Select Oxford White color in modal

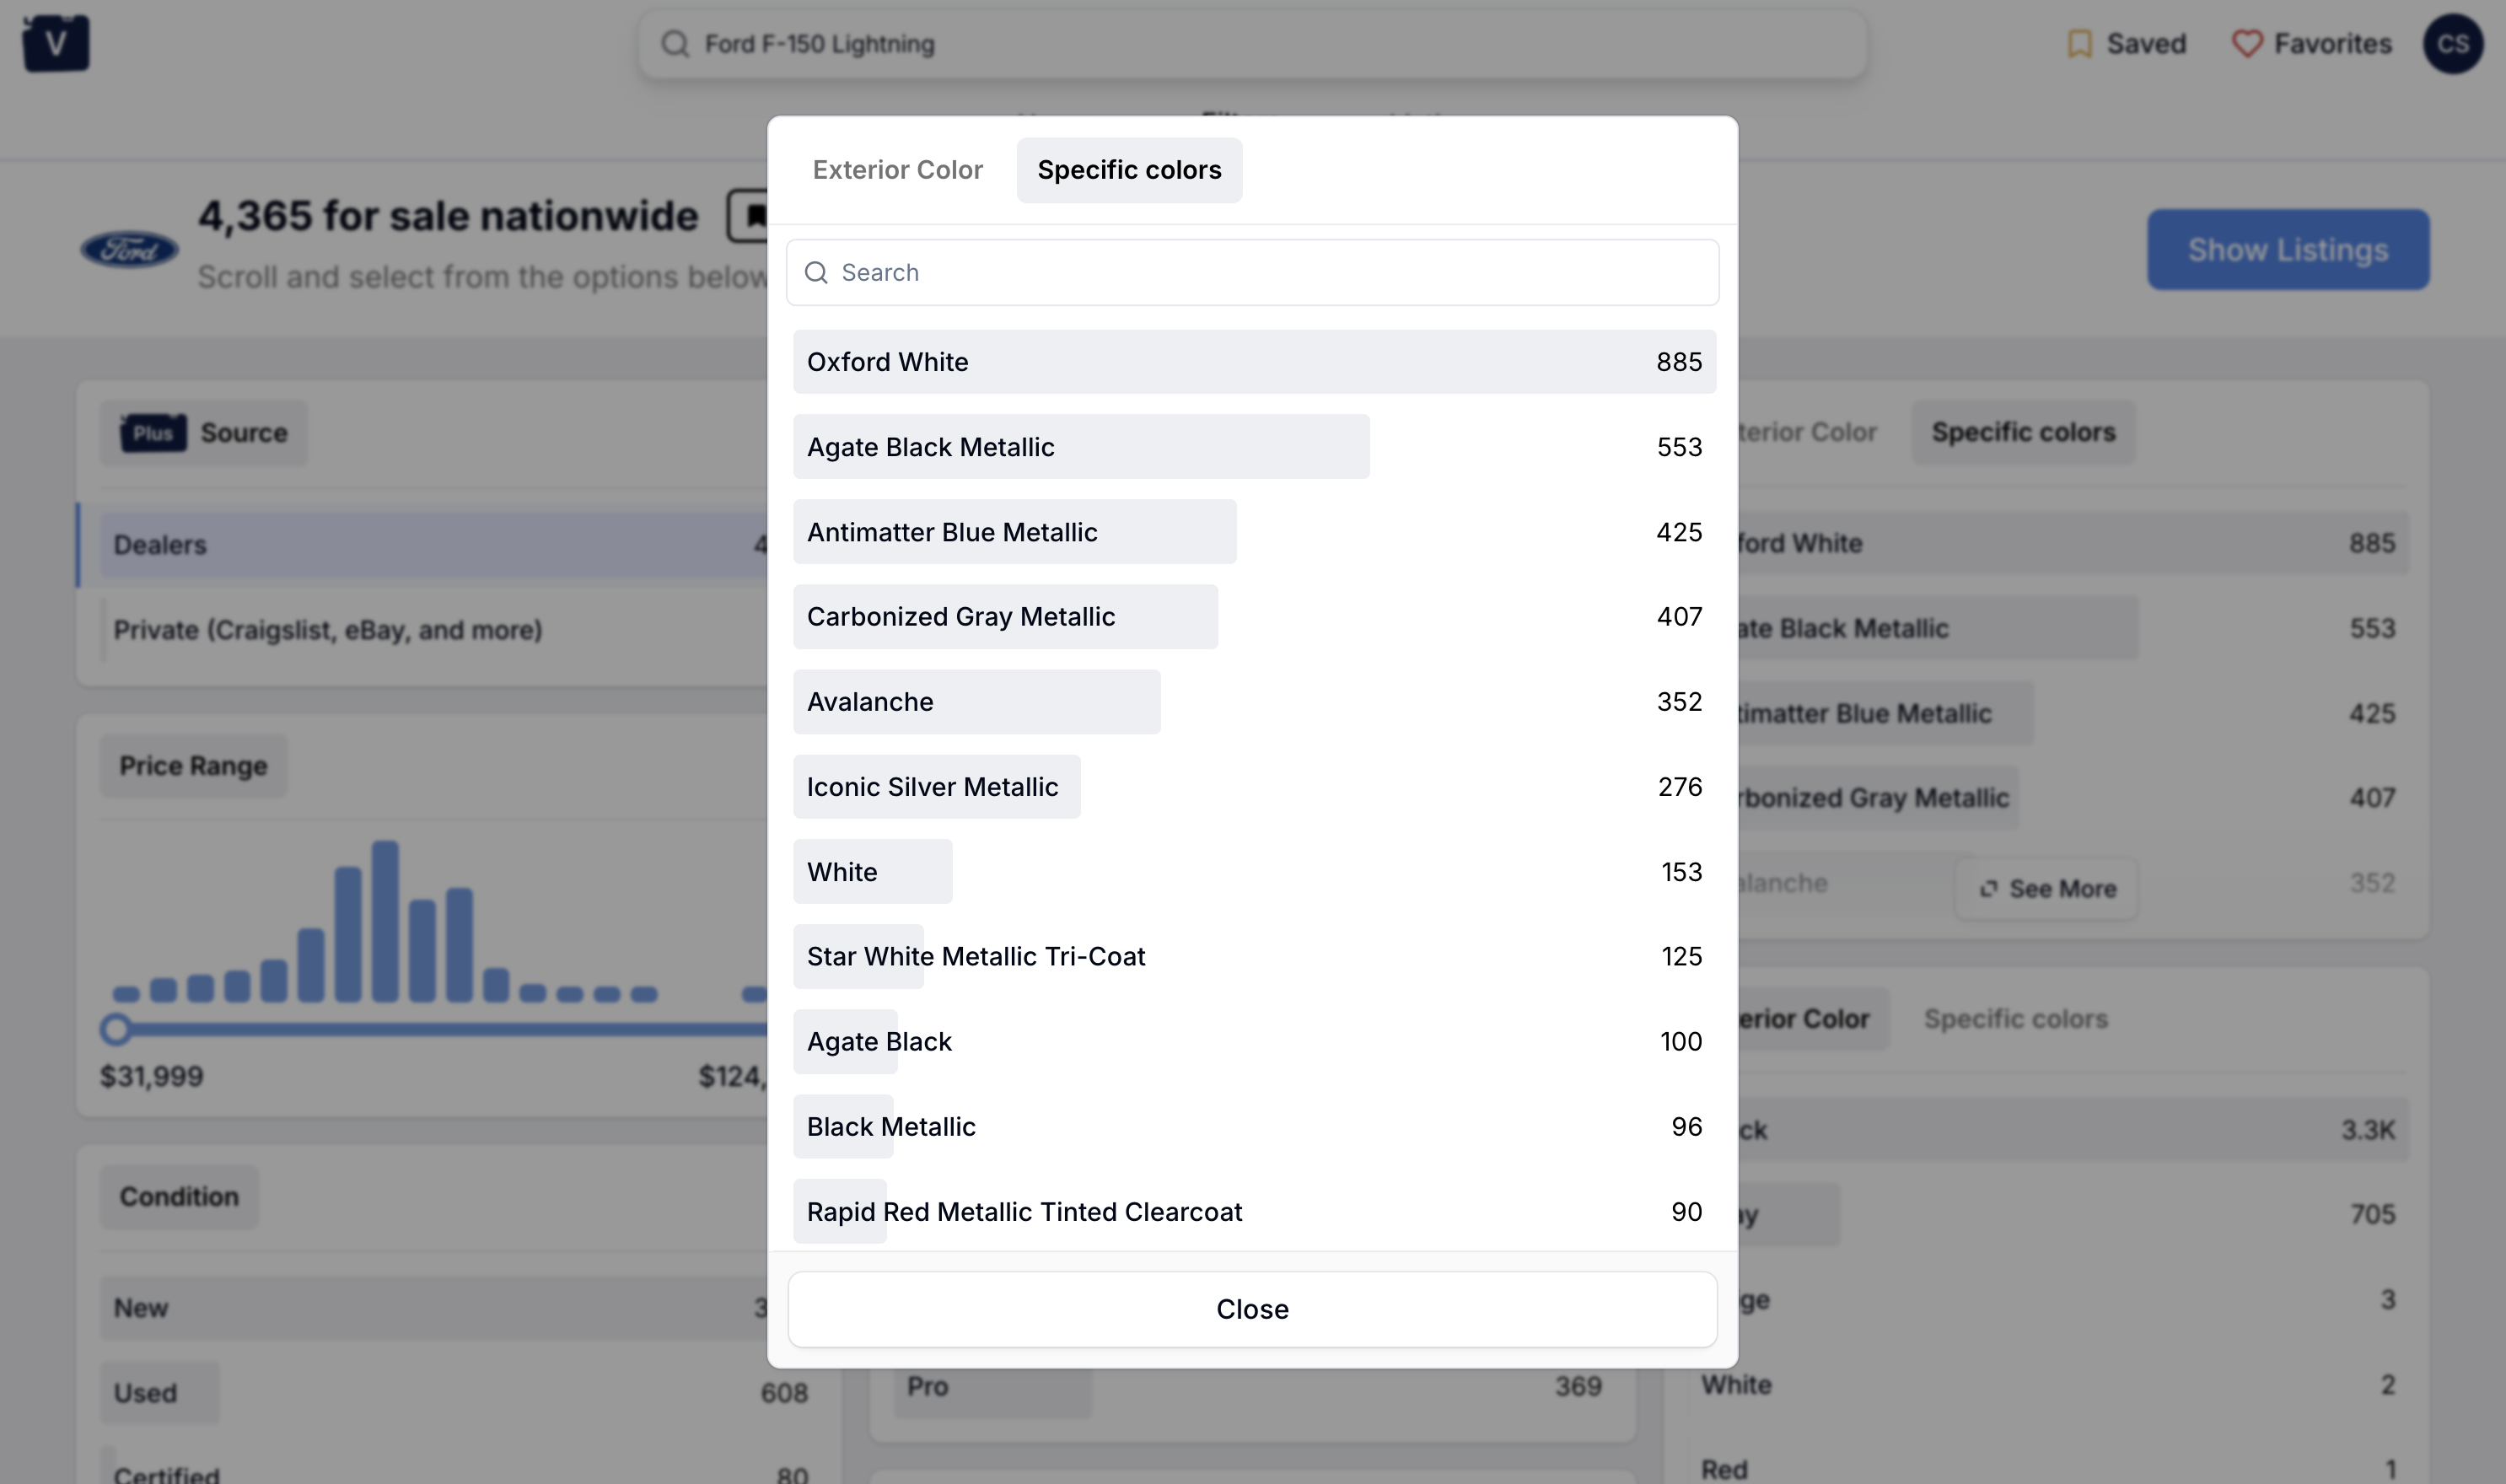pyautogui.click(x=1254, y=361)
